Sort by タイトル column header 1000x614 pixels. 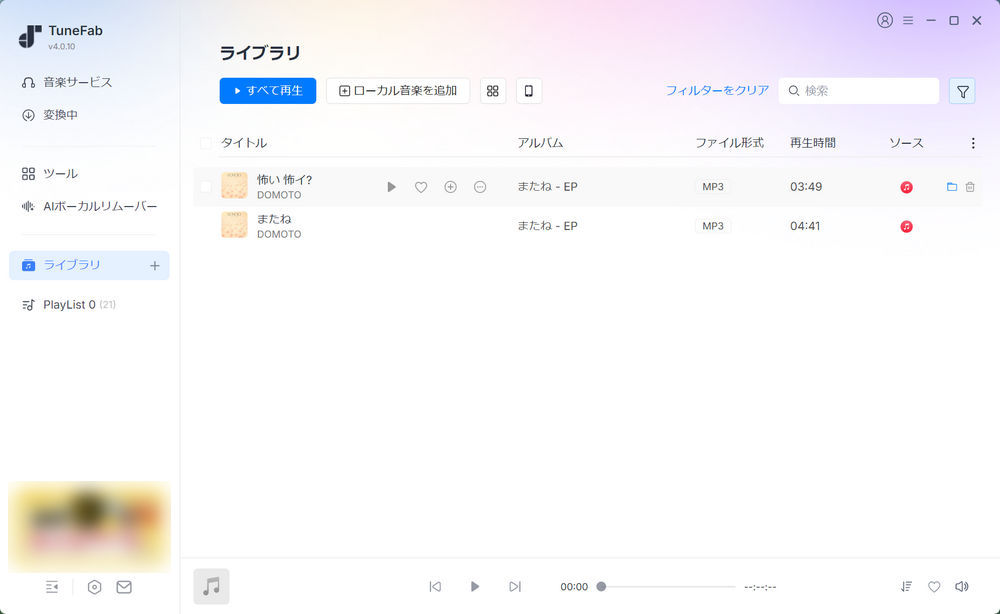244,143
